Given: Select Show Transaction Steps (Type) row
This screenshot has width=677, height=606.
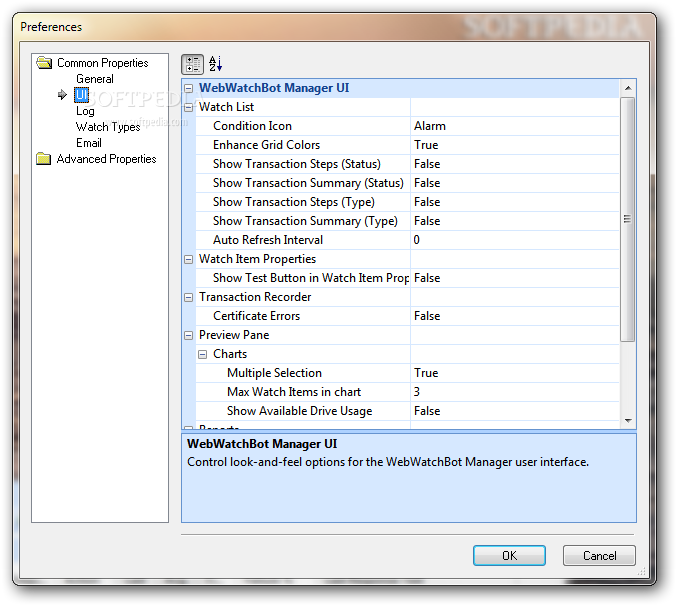Looking at the screenshot, I should [407, 202].
